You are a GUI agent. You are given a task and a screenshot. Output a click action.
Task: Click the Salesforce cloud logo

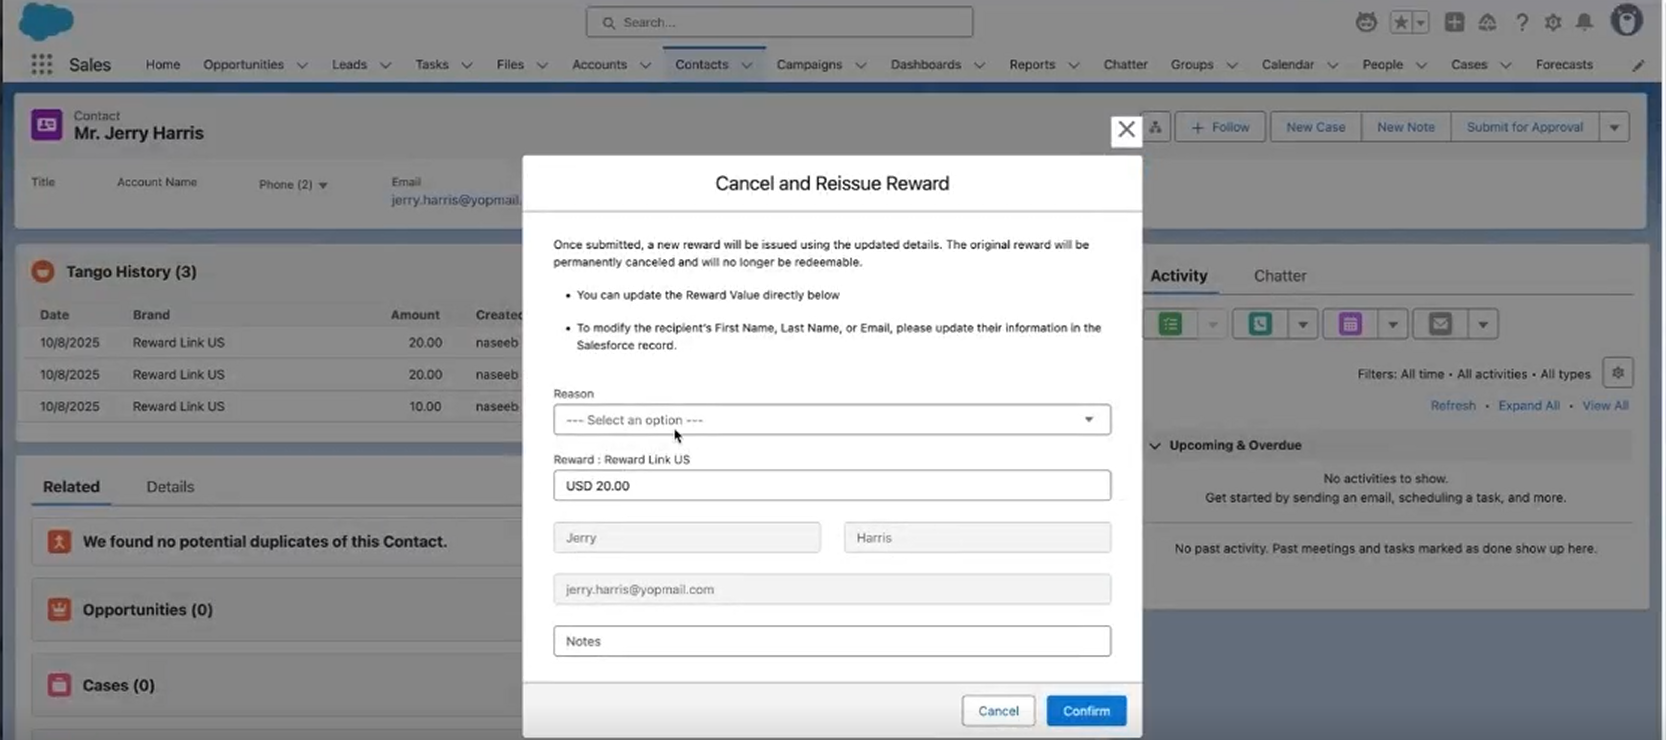tap(46, 21)
